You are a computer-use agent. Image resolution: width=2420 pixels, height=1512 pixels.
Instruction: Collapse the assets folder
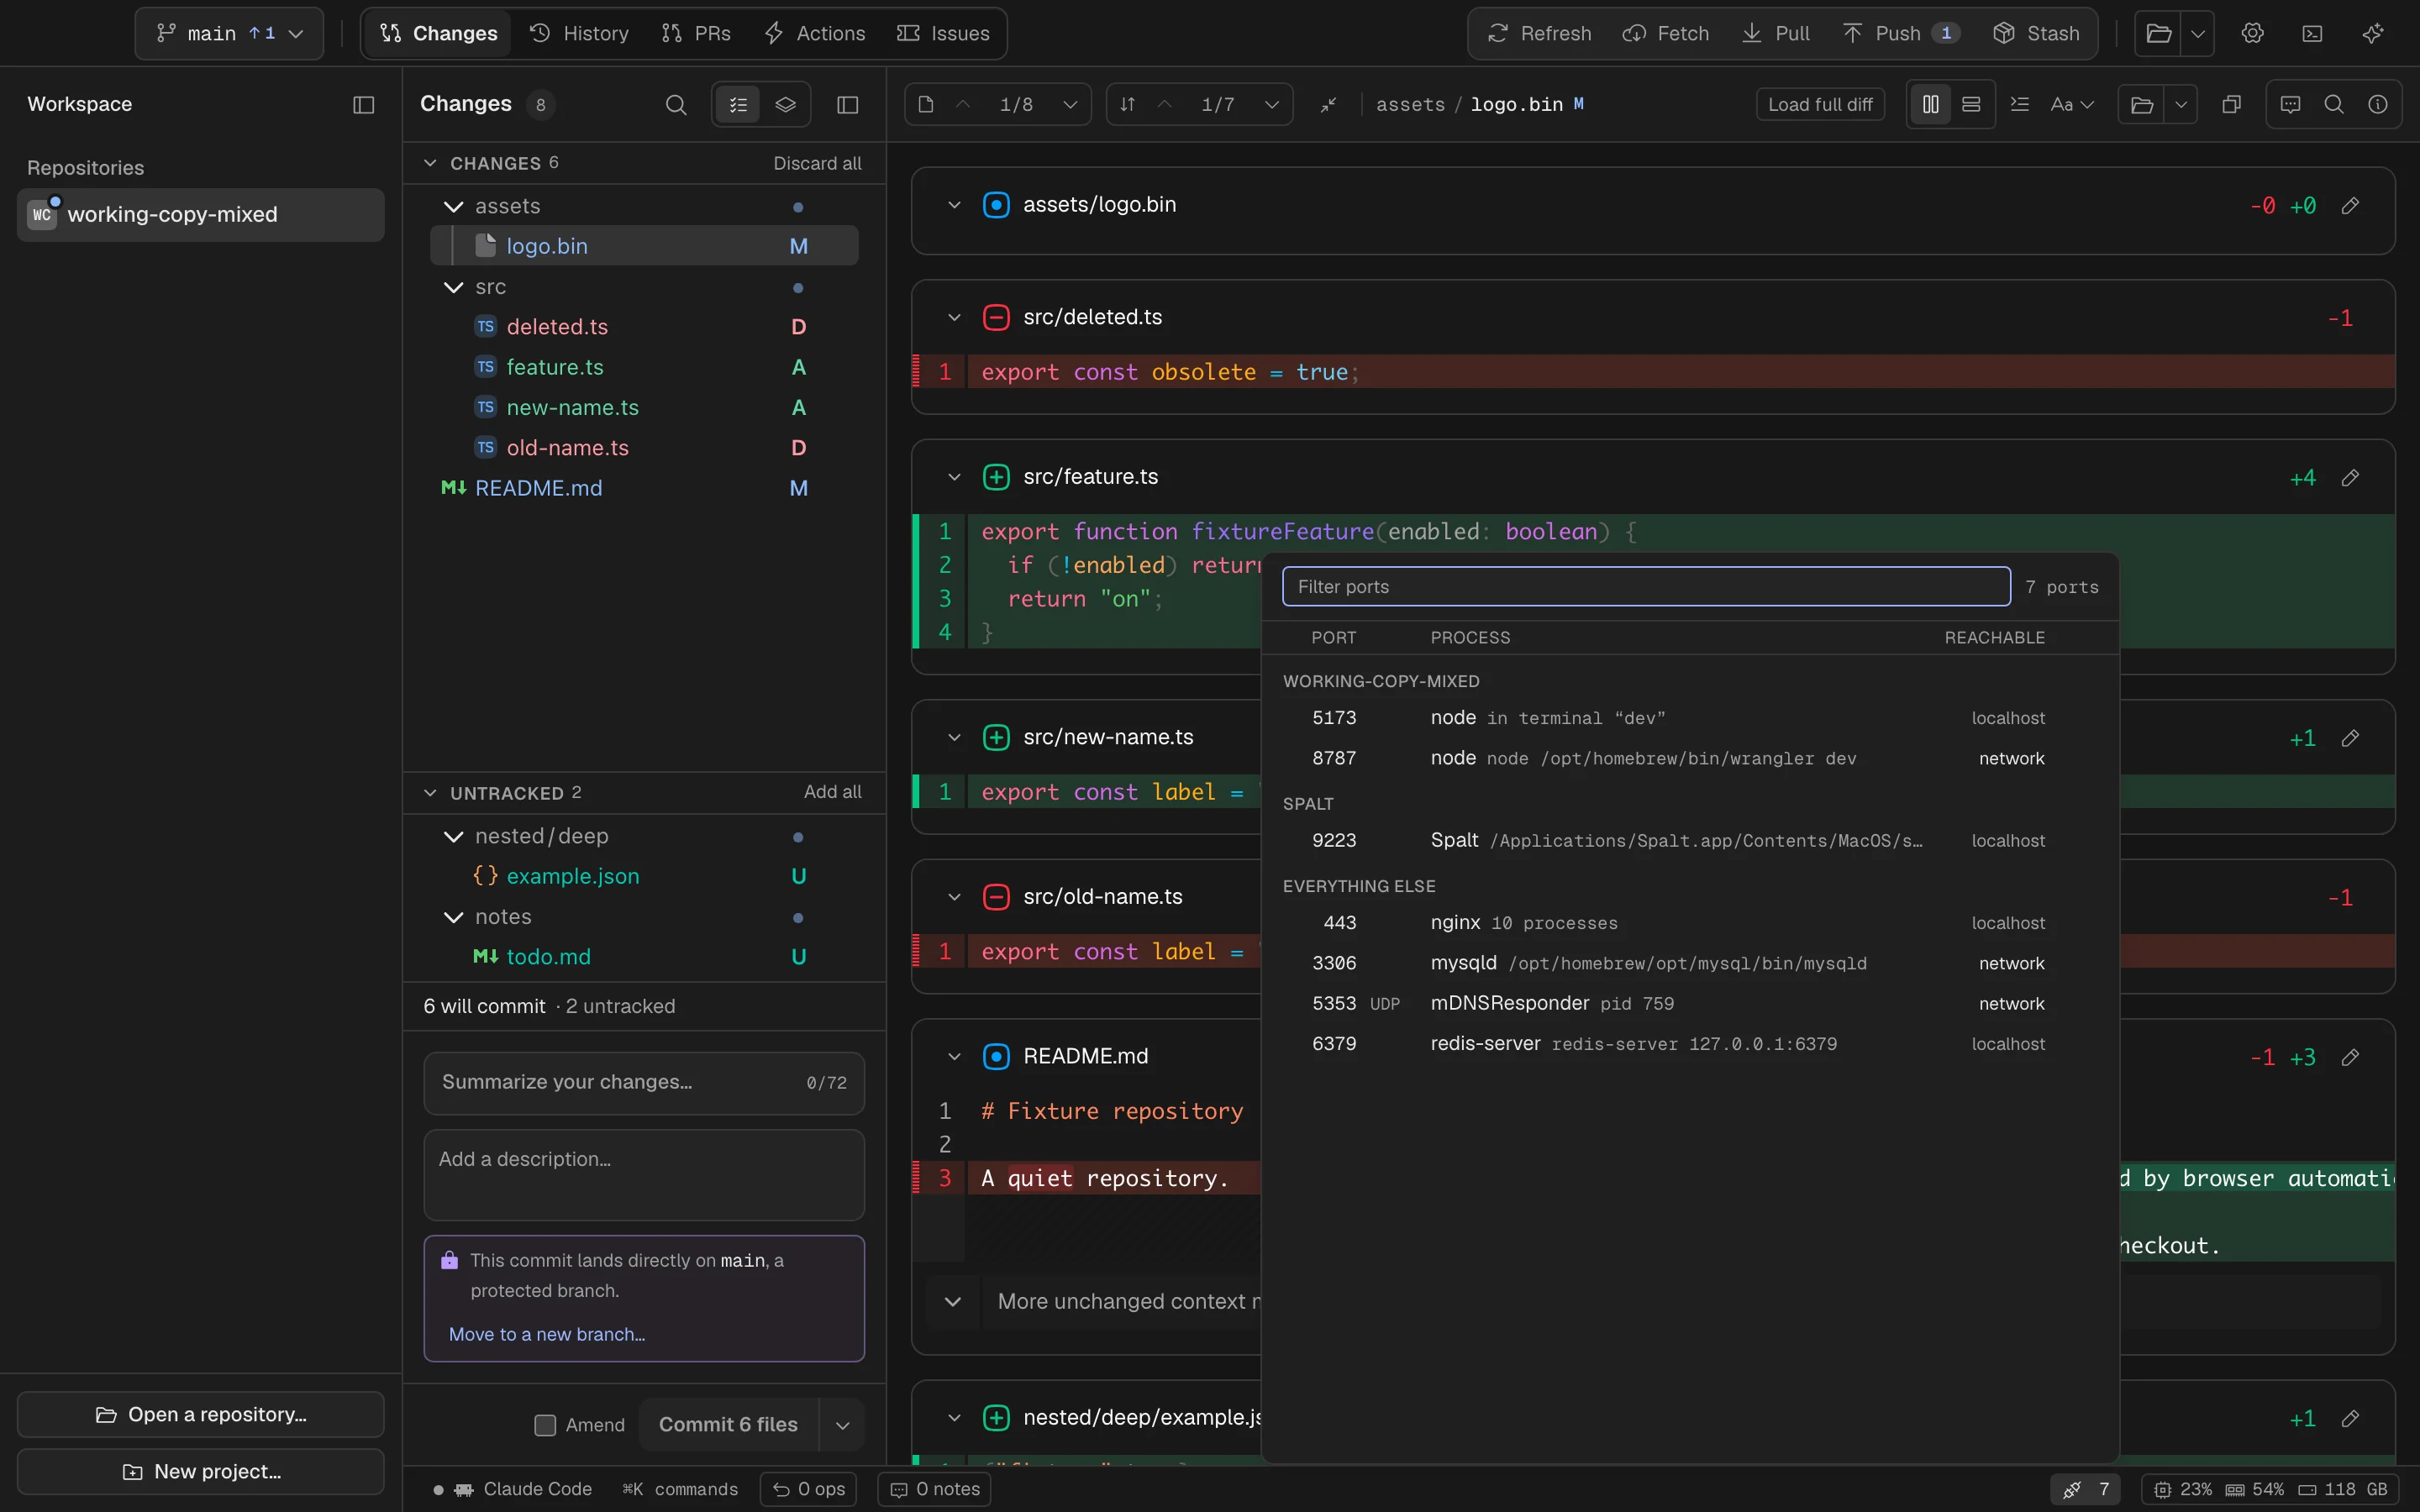[x=453, y=206]
